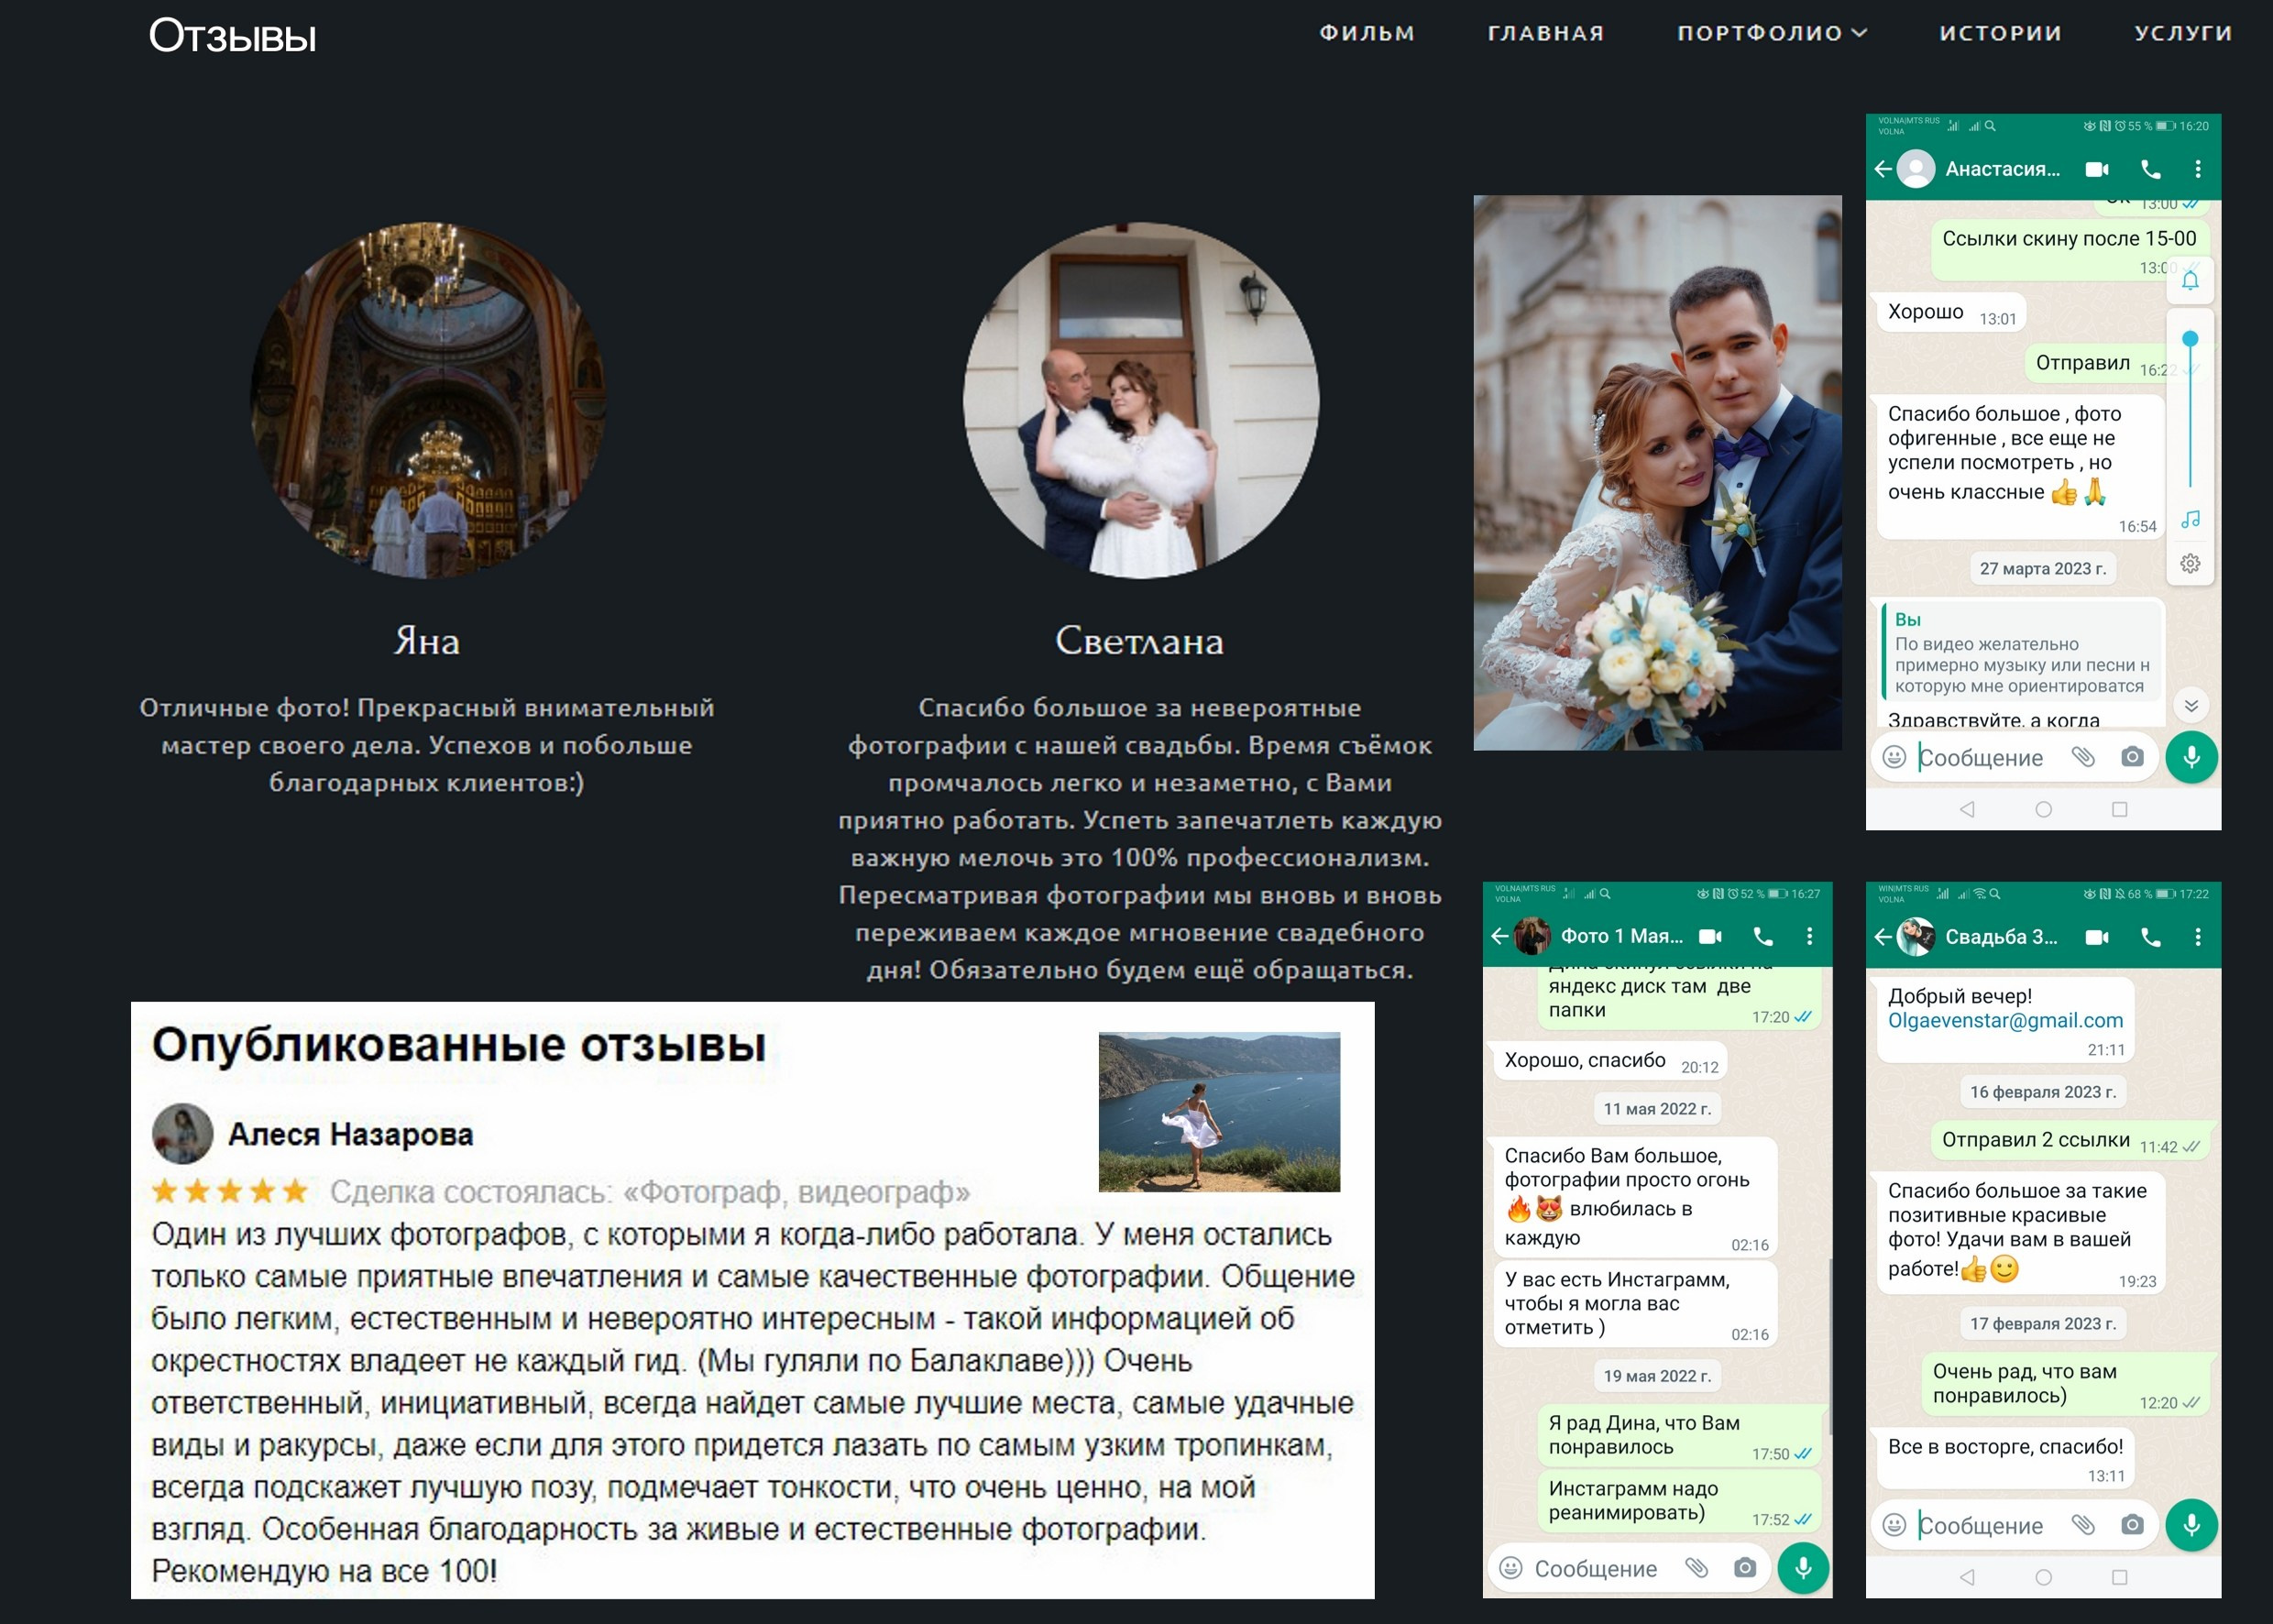Toggle the music note media icon
This screenshot has width=2273, height=1624.
click(2190, 519)
